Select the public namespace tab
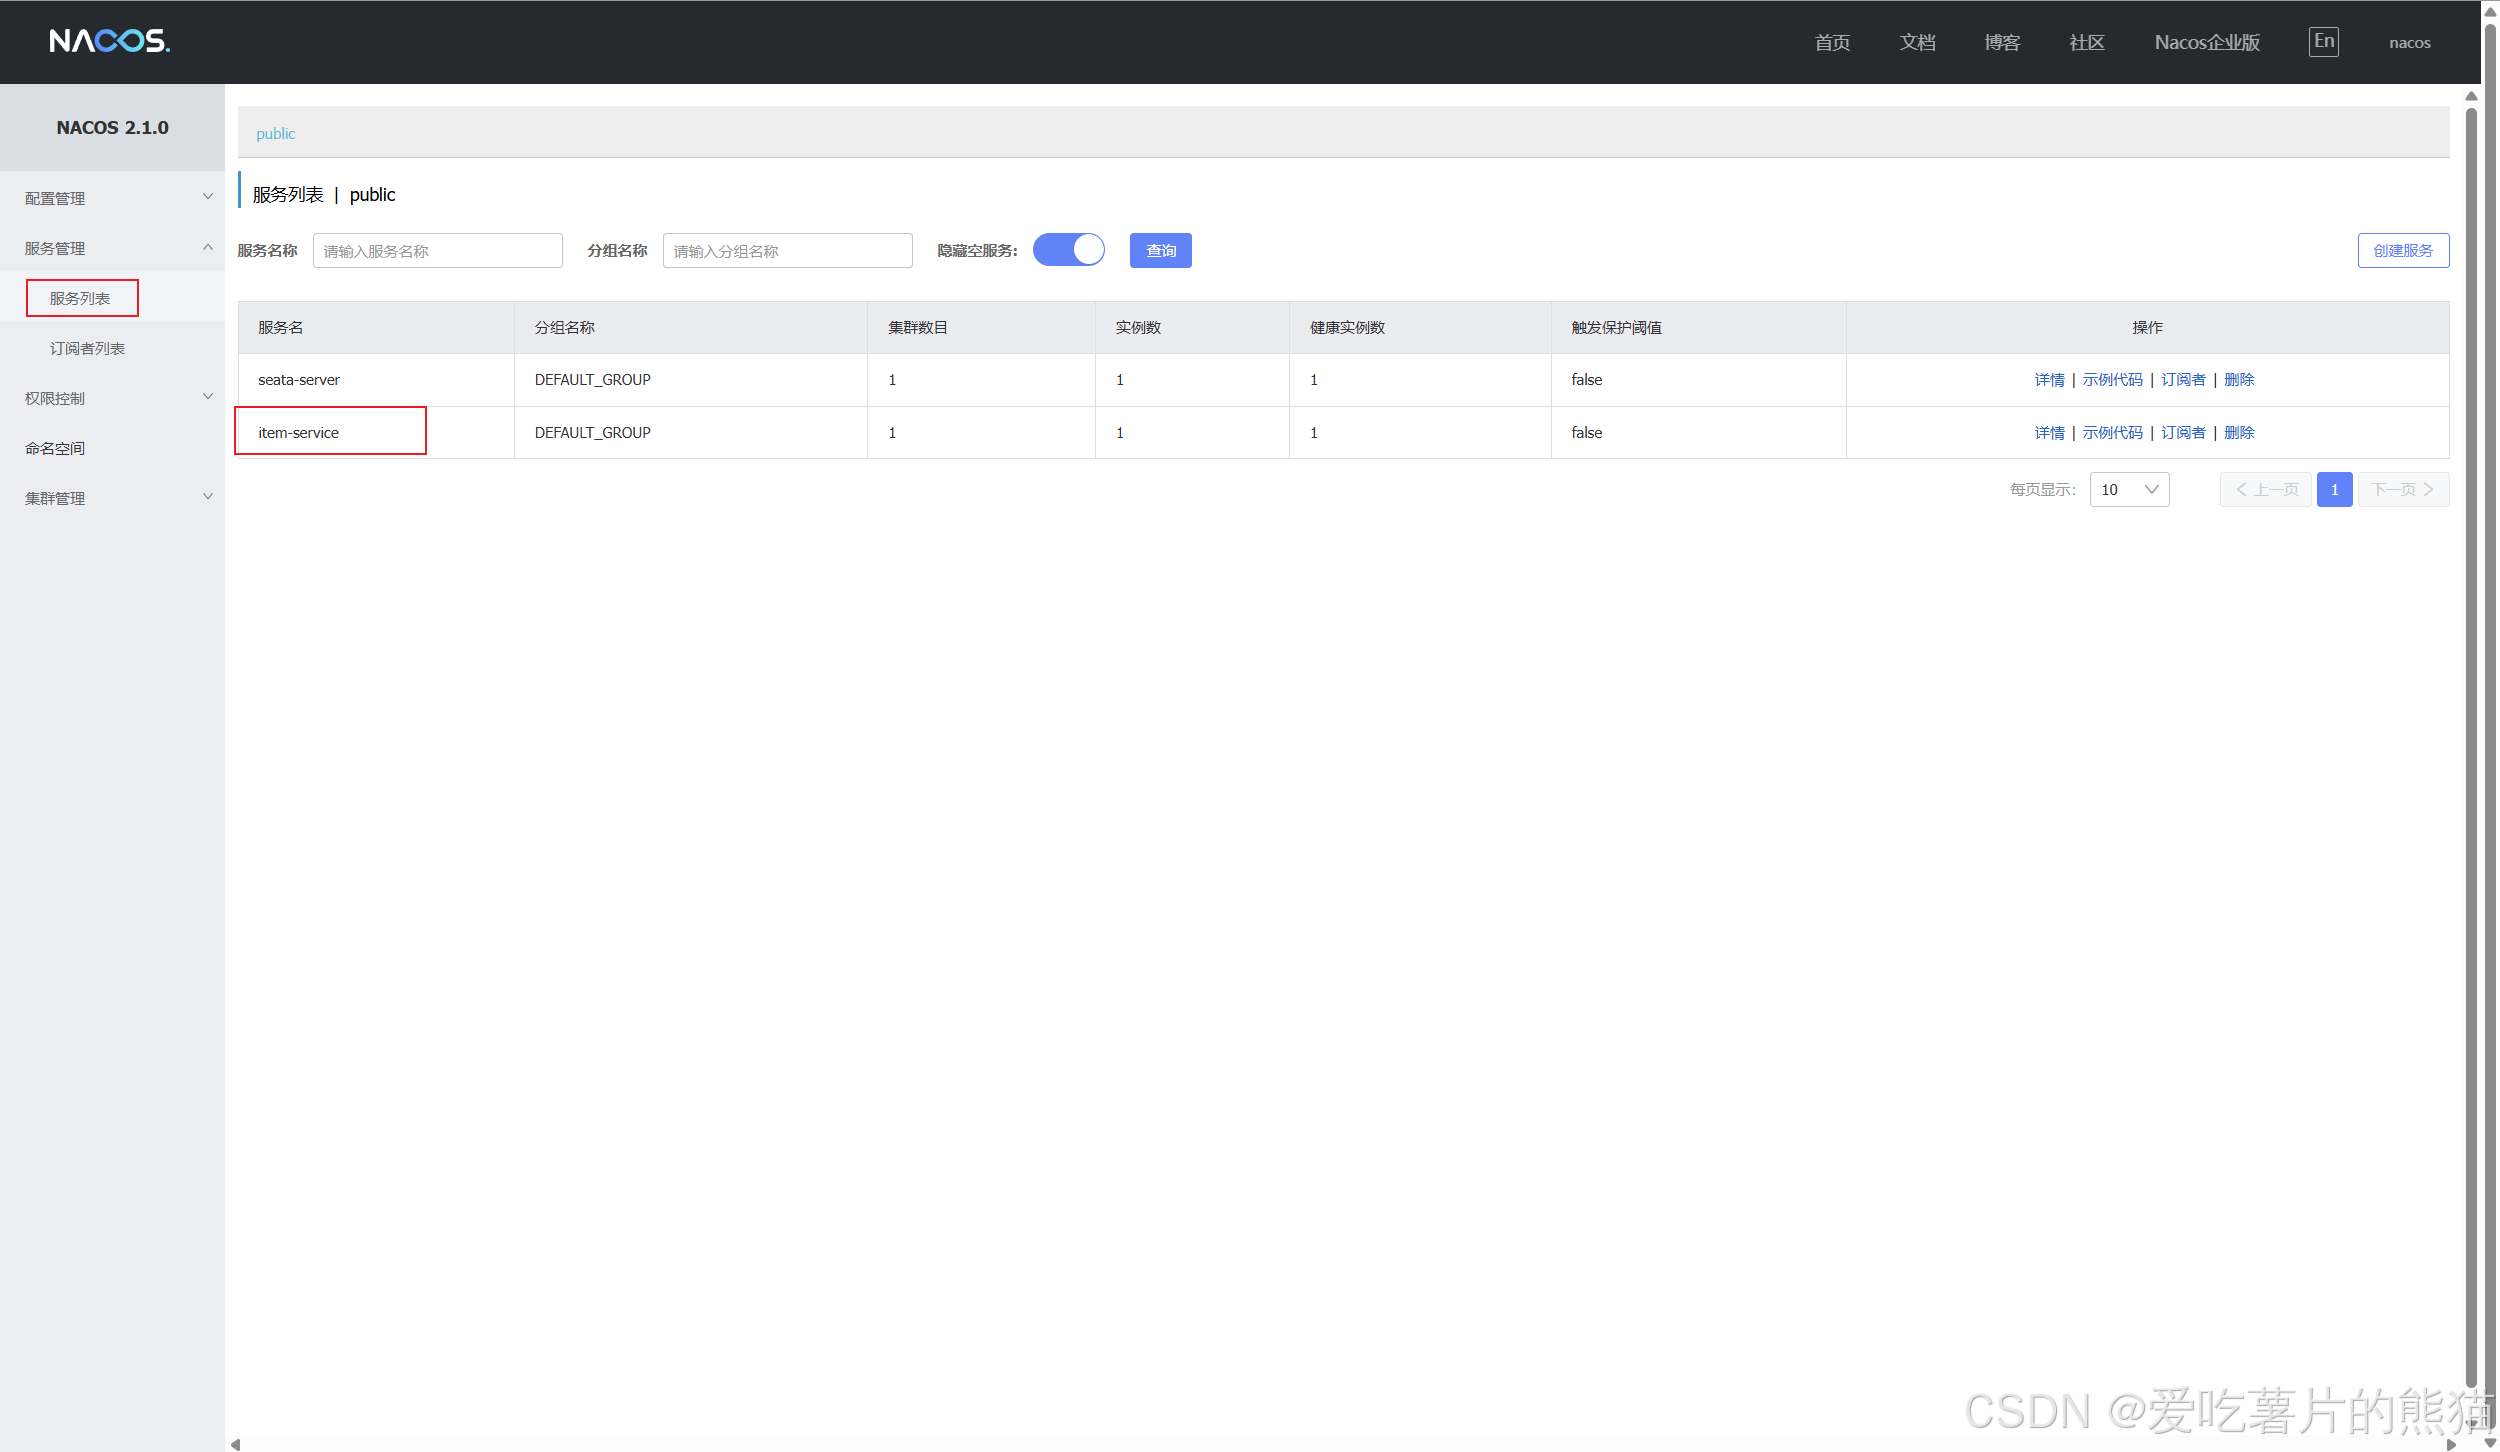The height and width of the screenshot is (1452, 2500). 275,134
